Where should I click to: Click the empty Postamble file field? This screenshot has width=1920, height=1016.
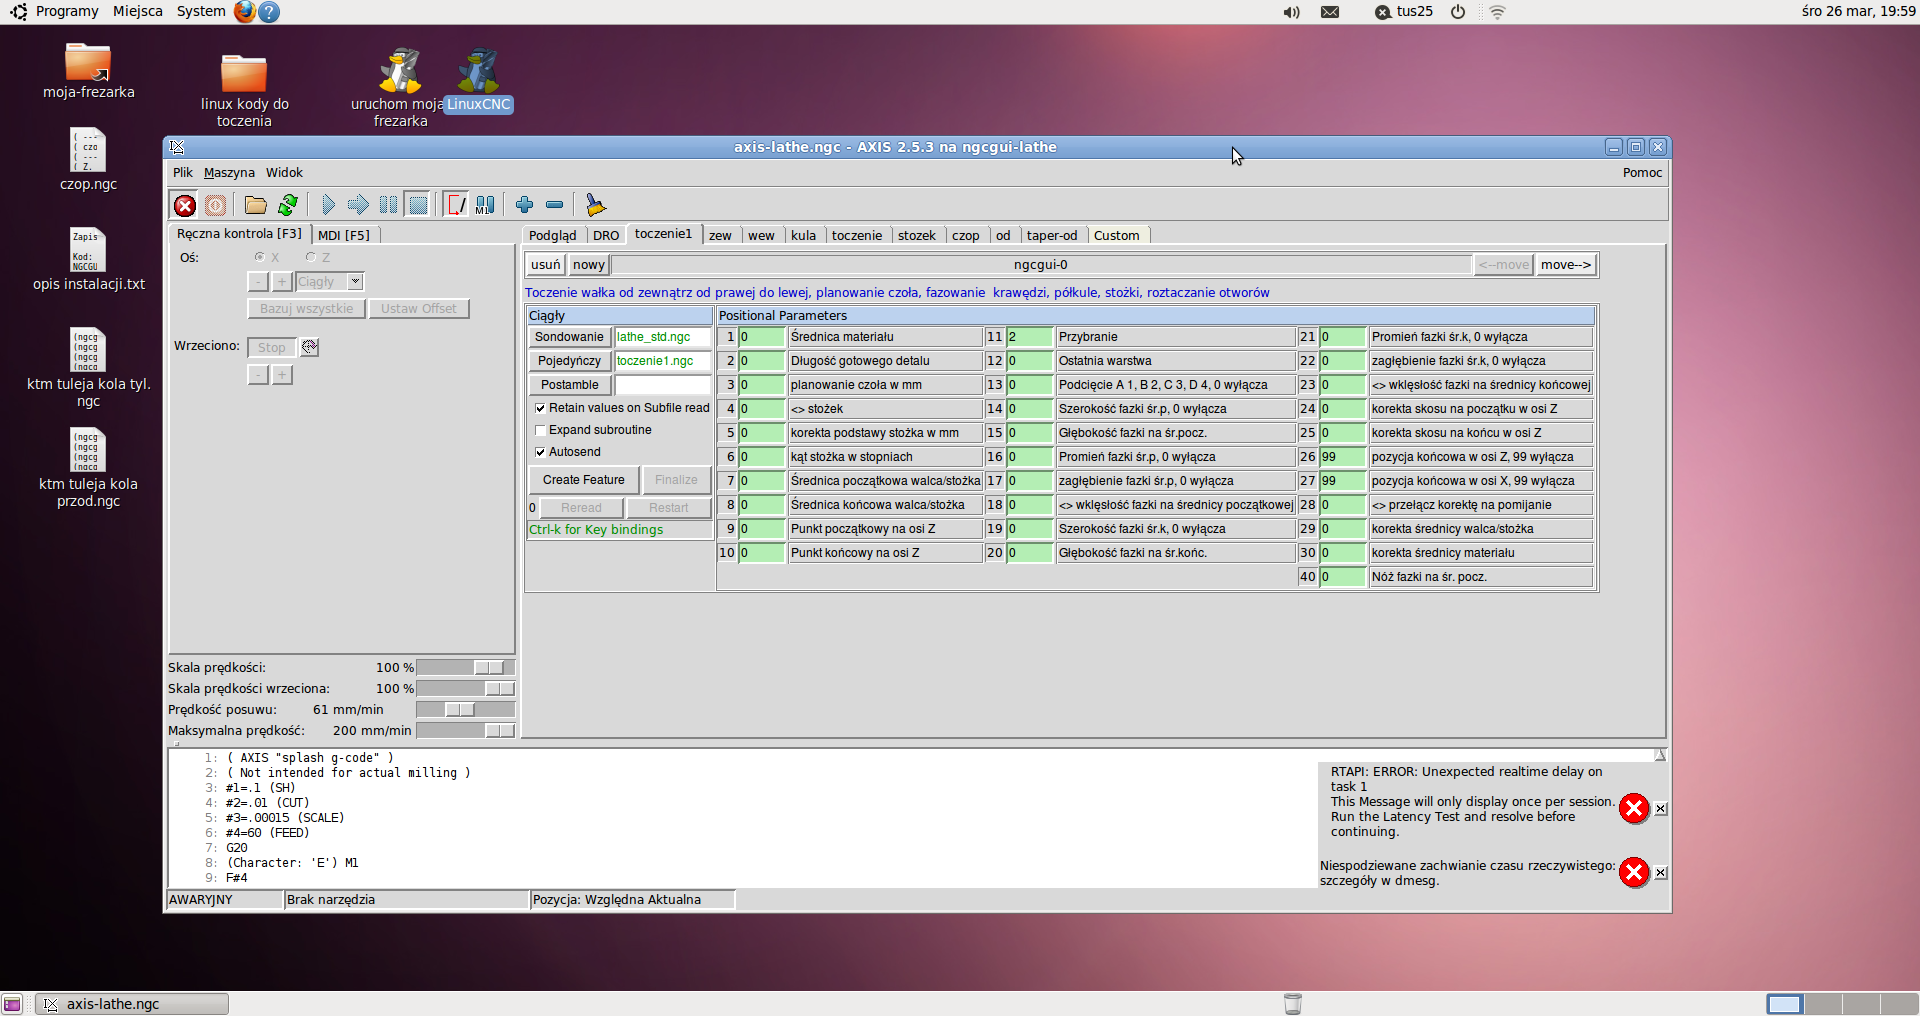[x=663, y=385]
